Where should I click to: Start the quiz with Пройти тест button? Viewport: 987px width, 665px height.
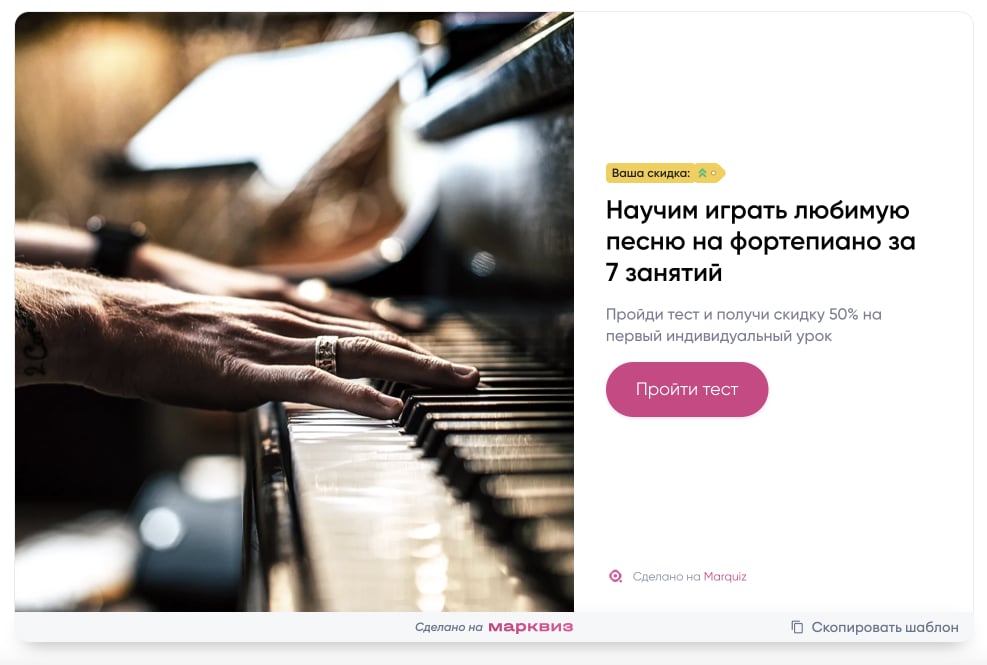point(687,389)
